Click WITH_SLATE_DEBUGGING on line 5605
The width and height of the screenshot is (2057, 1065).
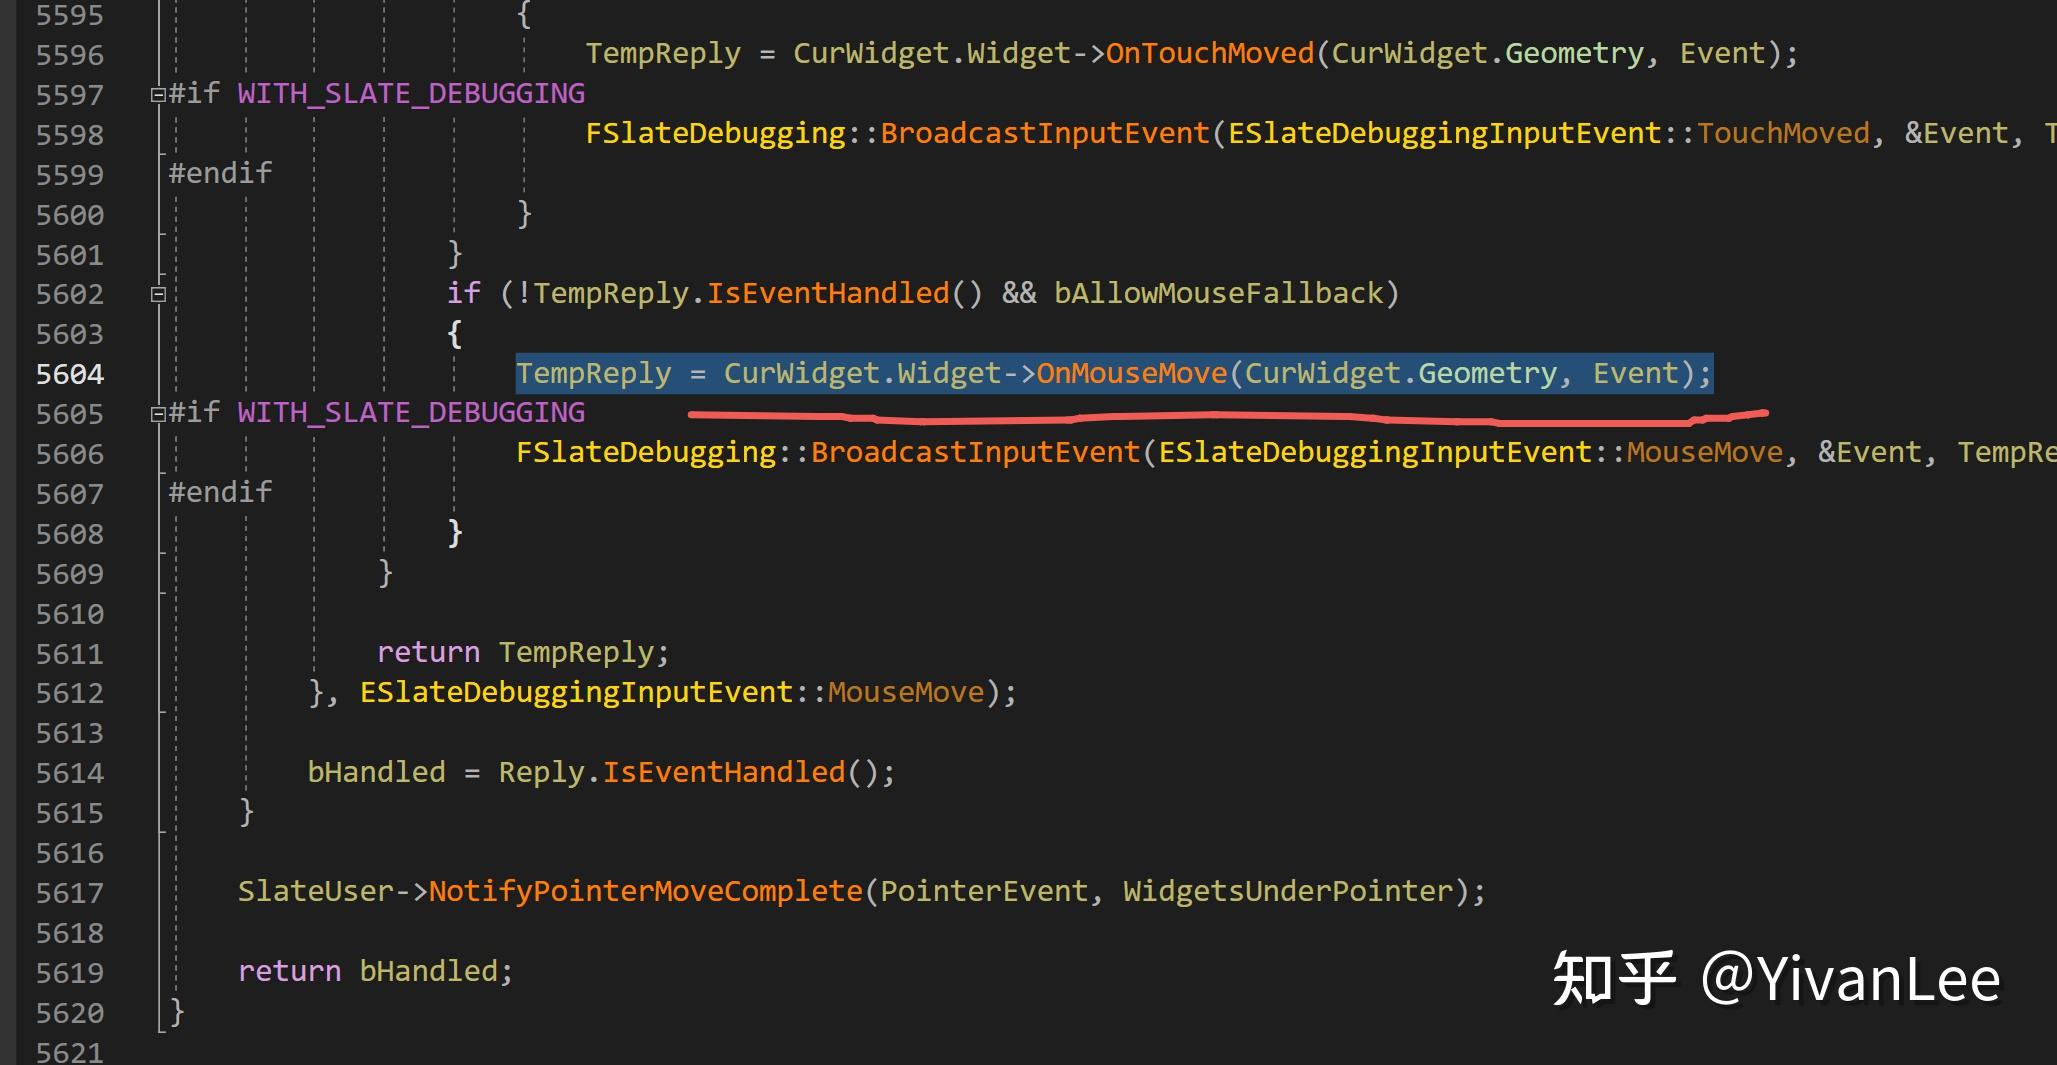tap(411, 413)
